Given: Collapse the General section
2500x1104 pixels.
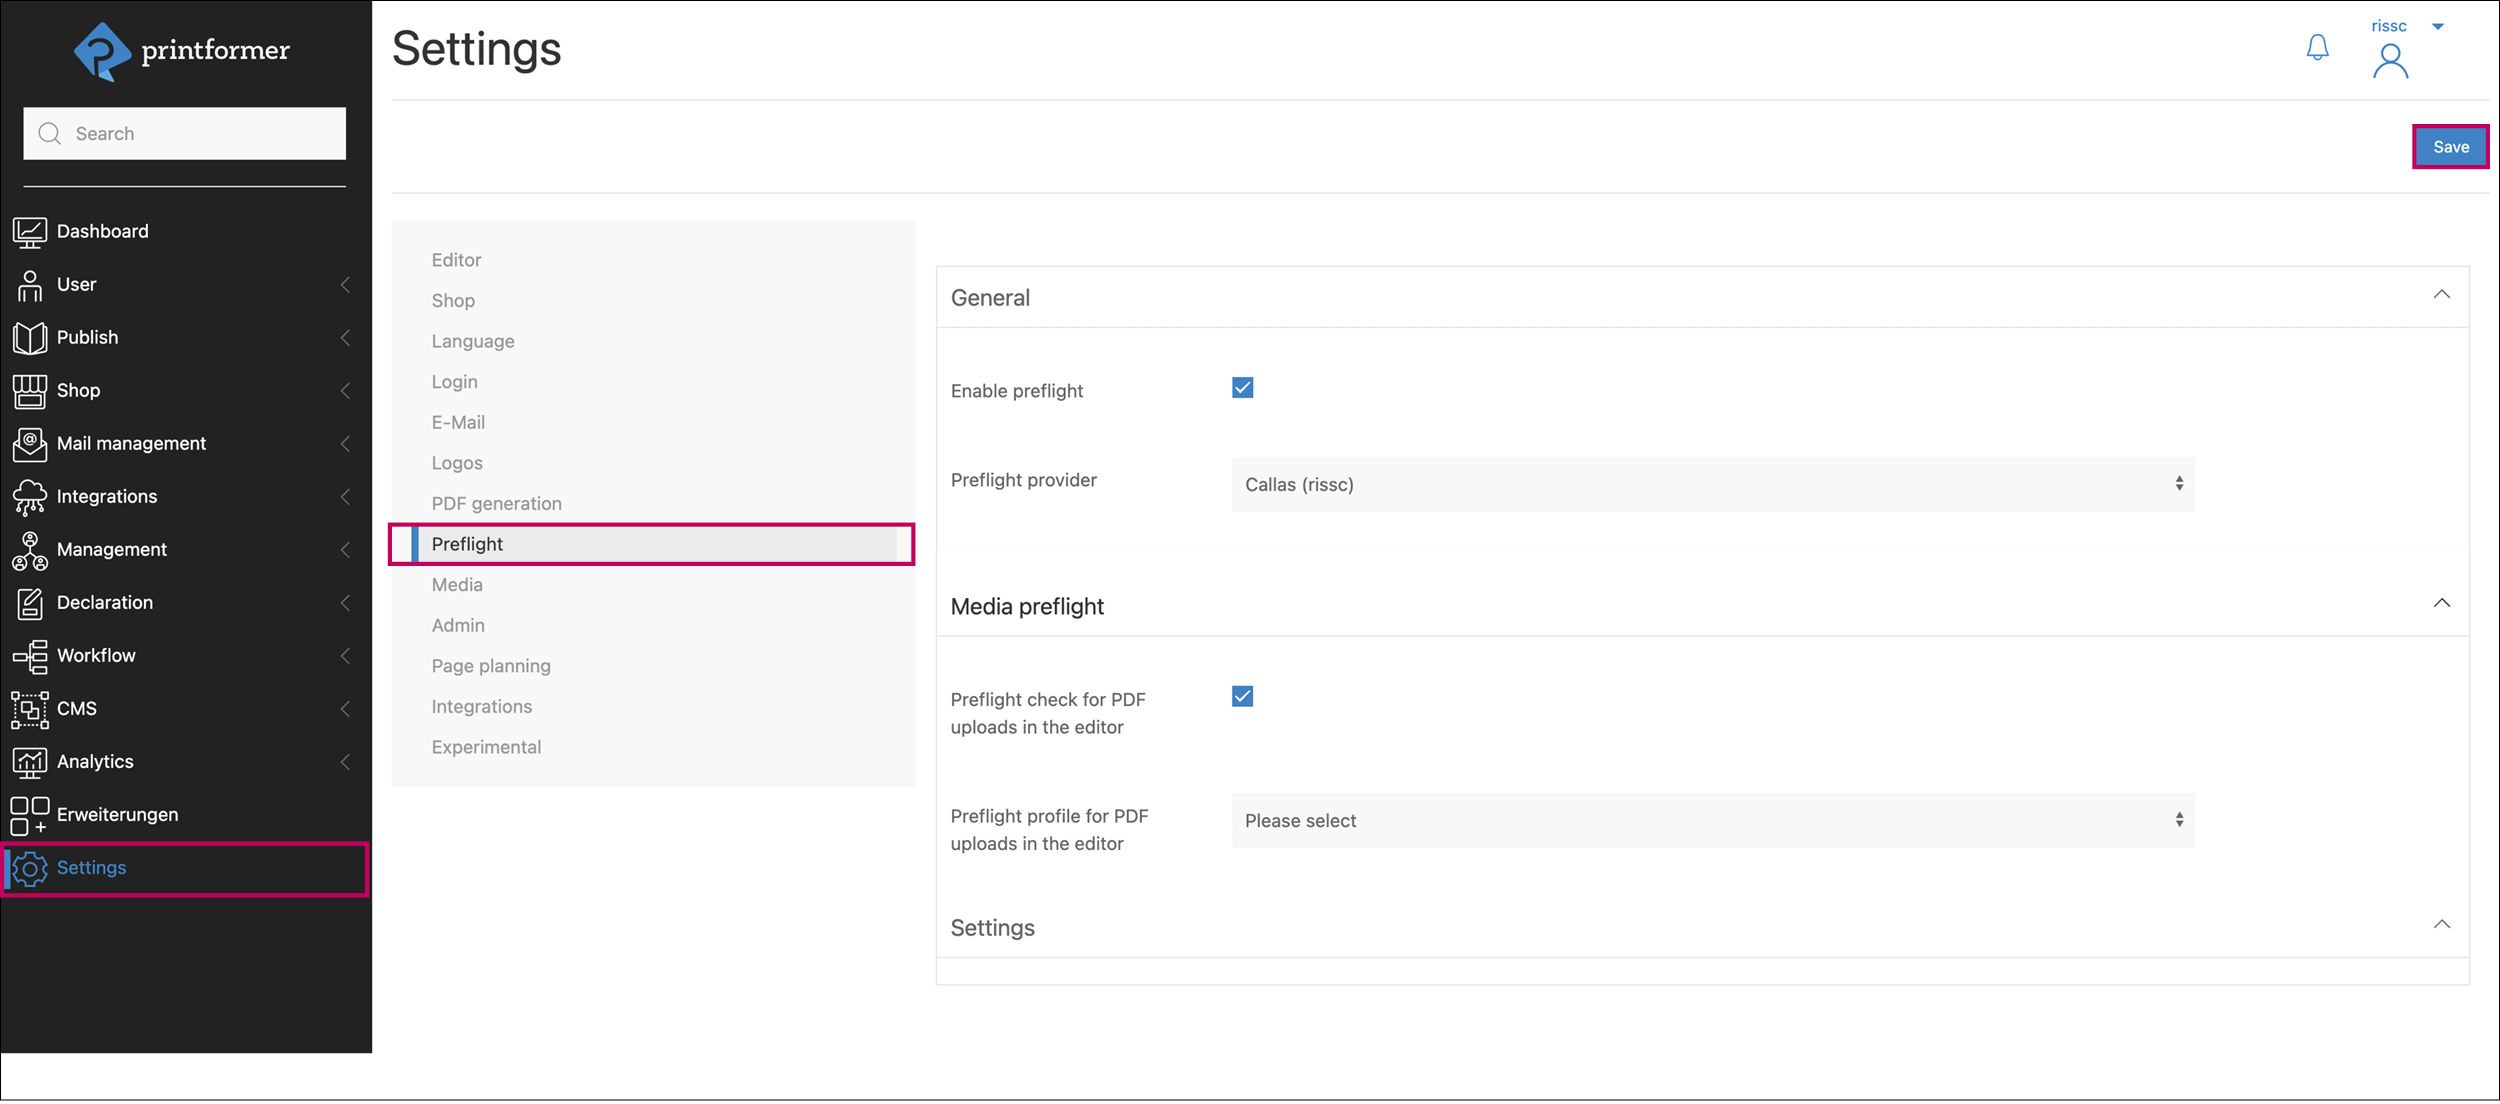Looking at the screenshot, I should coord(2443,295).
